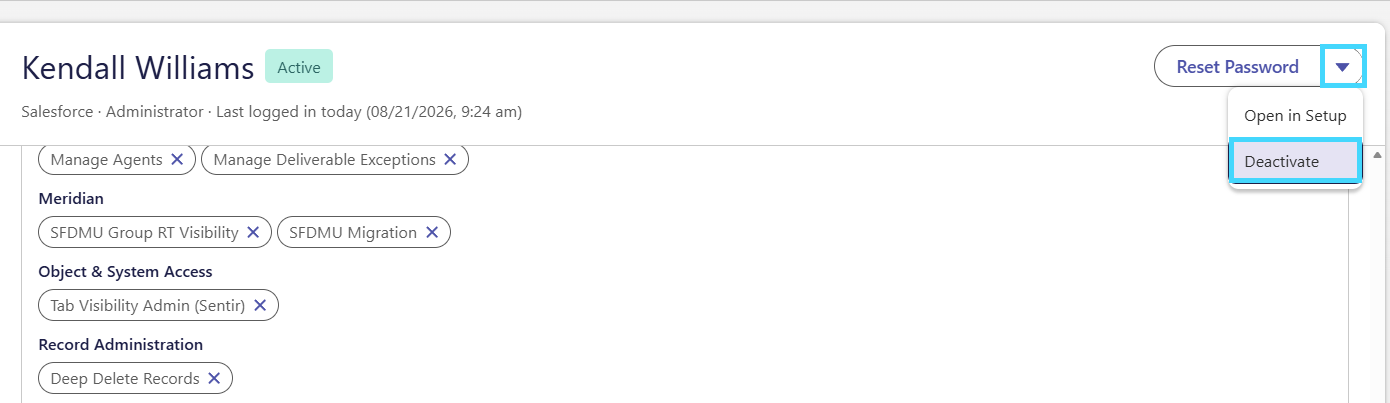Viewport: 1390px width, 403px height.
Task: Click the scrollbar up arrow
Action: (1377, 155)
